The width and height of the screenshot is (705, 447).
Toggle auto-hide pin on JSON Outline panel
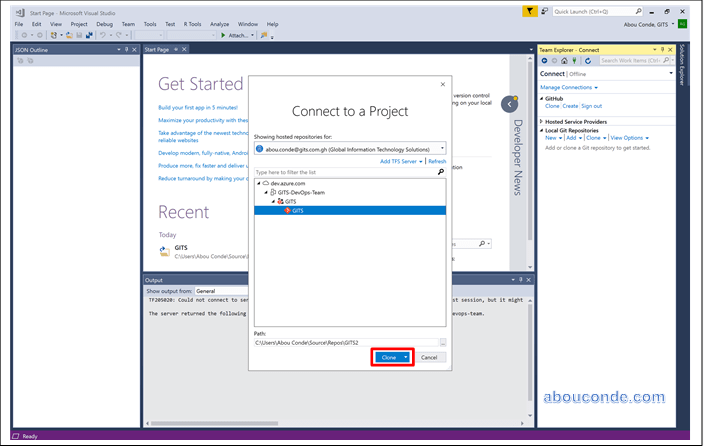coord(125,49)
